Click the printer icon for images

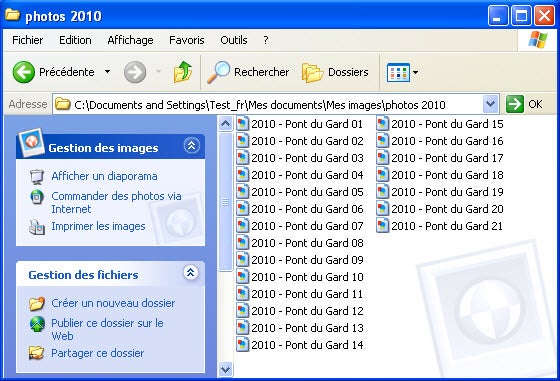[x=37, y=227]
